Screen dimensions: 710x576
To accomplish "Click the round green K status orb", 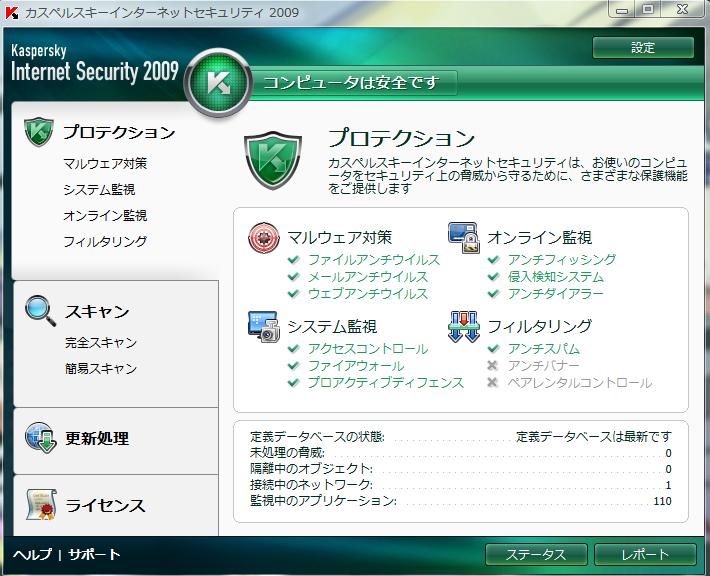I will 219,83.
